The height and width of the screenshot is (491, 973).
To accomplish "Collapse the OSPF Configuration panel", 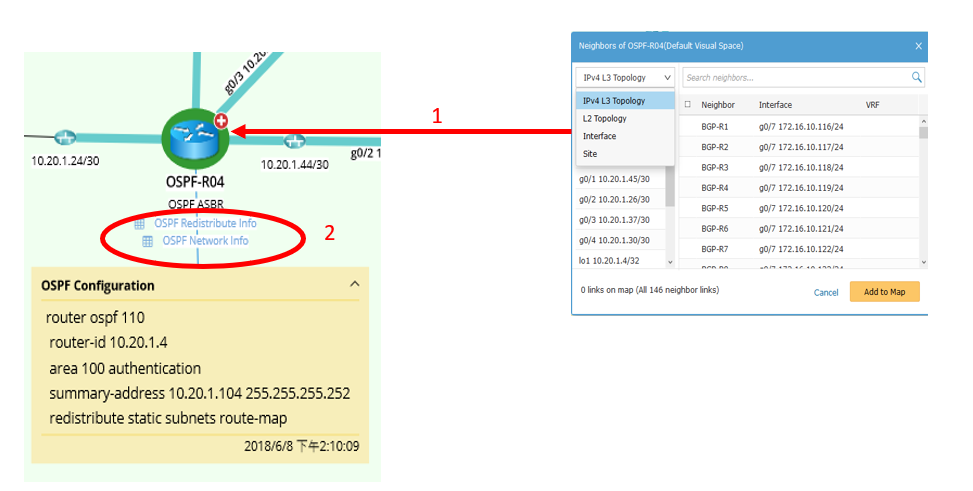I will [x=354, y=284].
